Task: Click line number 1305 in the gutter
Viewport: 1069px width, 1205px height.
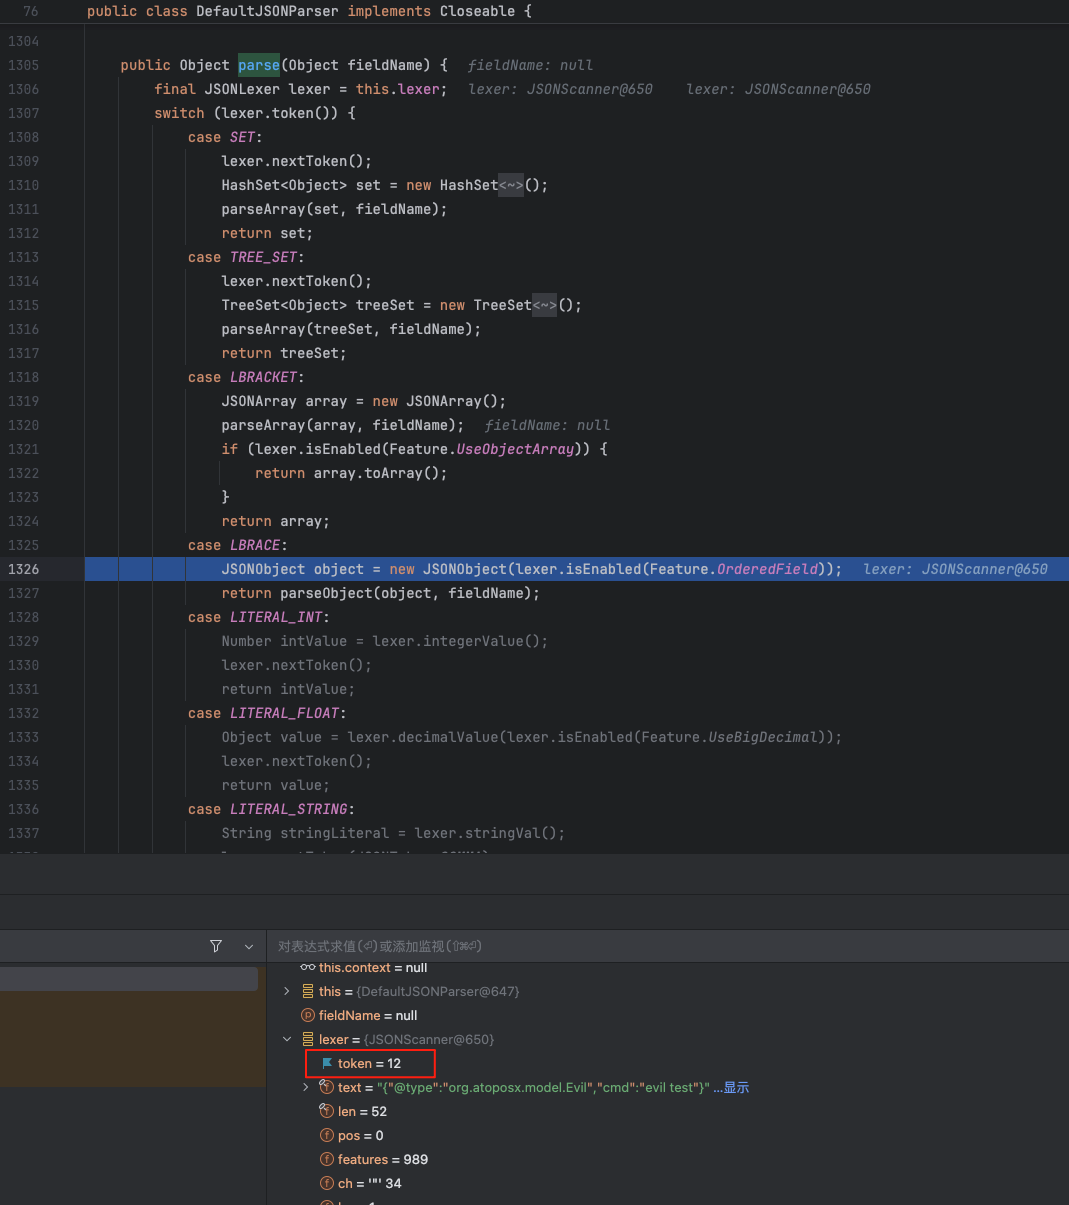Action: pyautogui.click(x=24, y=65)
